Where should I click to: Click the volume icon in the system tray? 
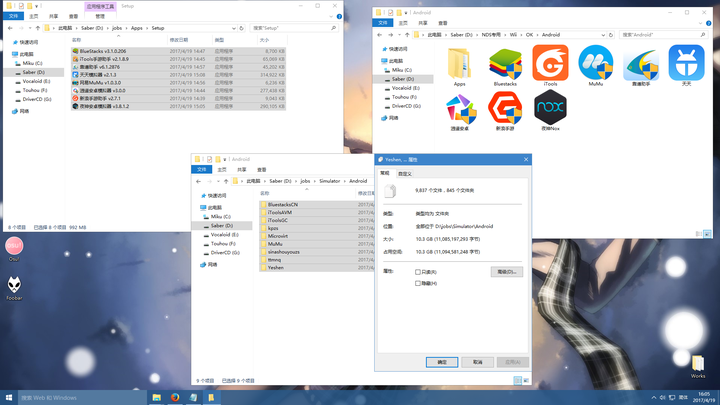pyautogui.click(x=662, y=398)
